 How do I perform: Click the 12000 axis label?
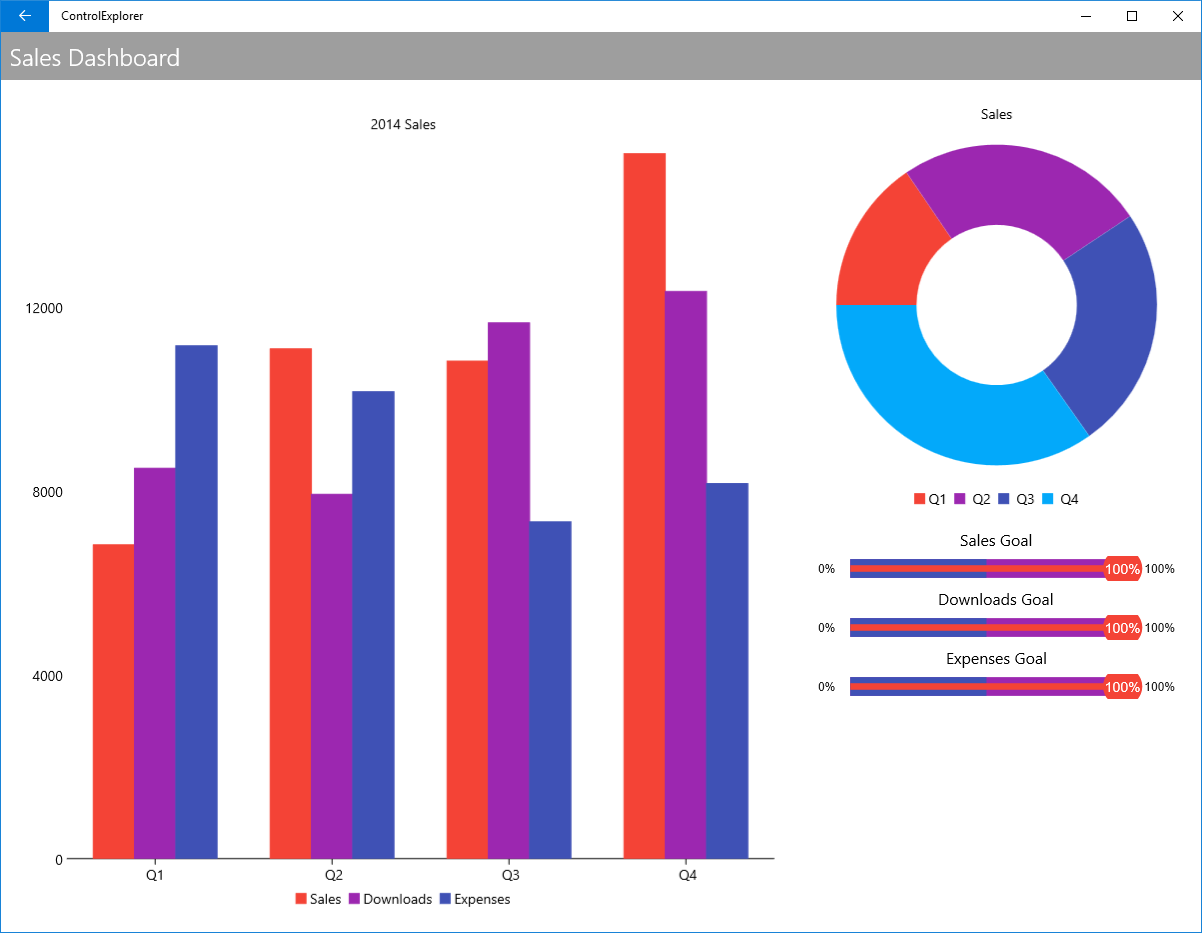(x=44, y=308)
